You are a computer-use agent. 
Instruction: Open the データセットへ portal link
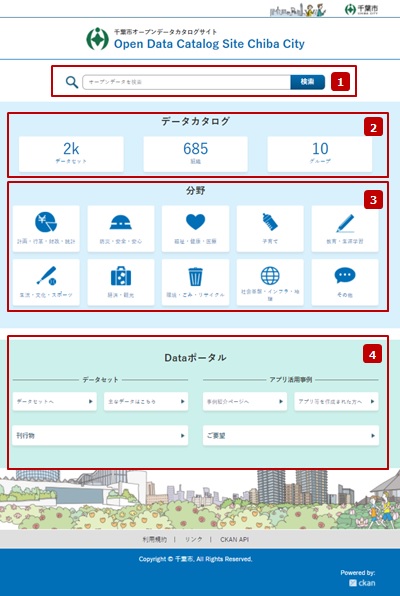(x=55, y=401)
